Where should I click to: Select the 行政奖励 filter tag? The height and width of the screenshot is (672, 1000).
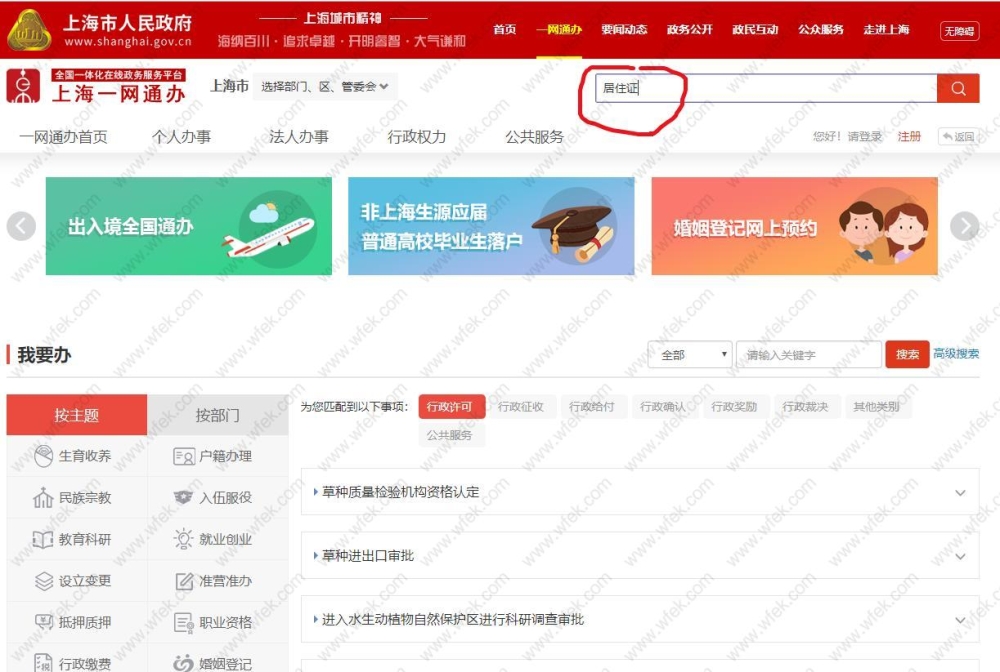733,407
